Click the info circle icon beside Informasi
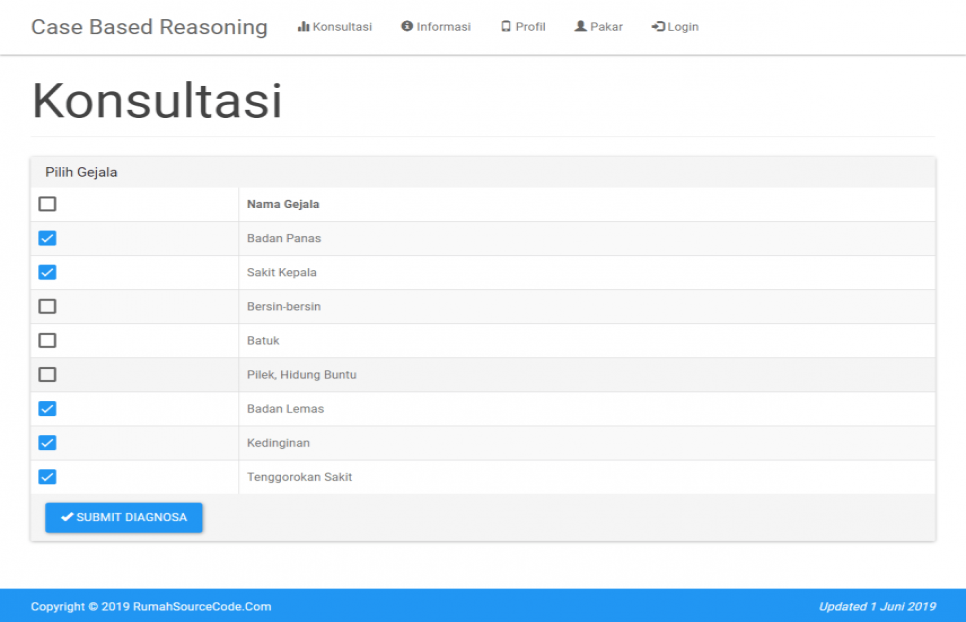Screen dimensions: 966x622 [x=406, y=27]
